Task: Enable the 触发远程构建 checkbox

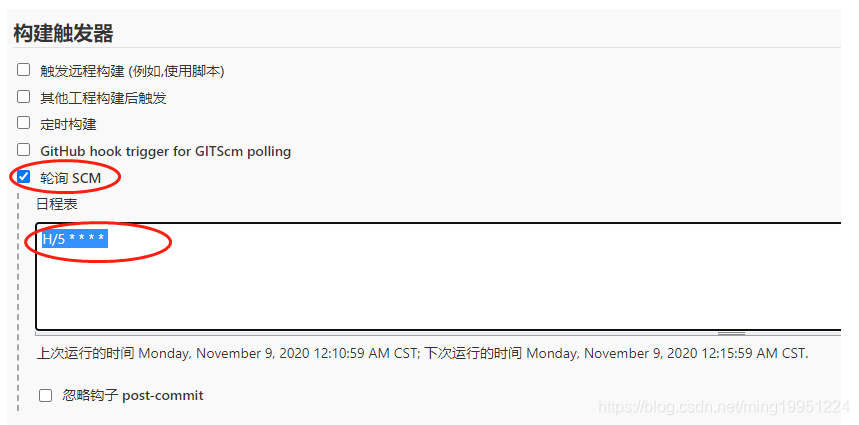Action: point(24,70)
